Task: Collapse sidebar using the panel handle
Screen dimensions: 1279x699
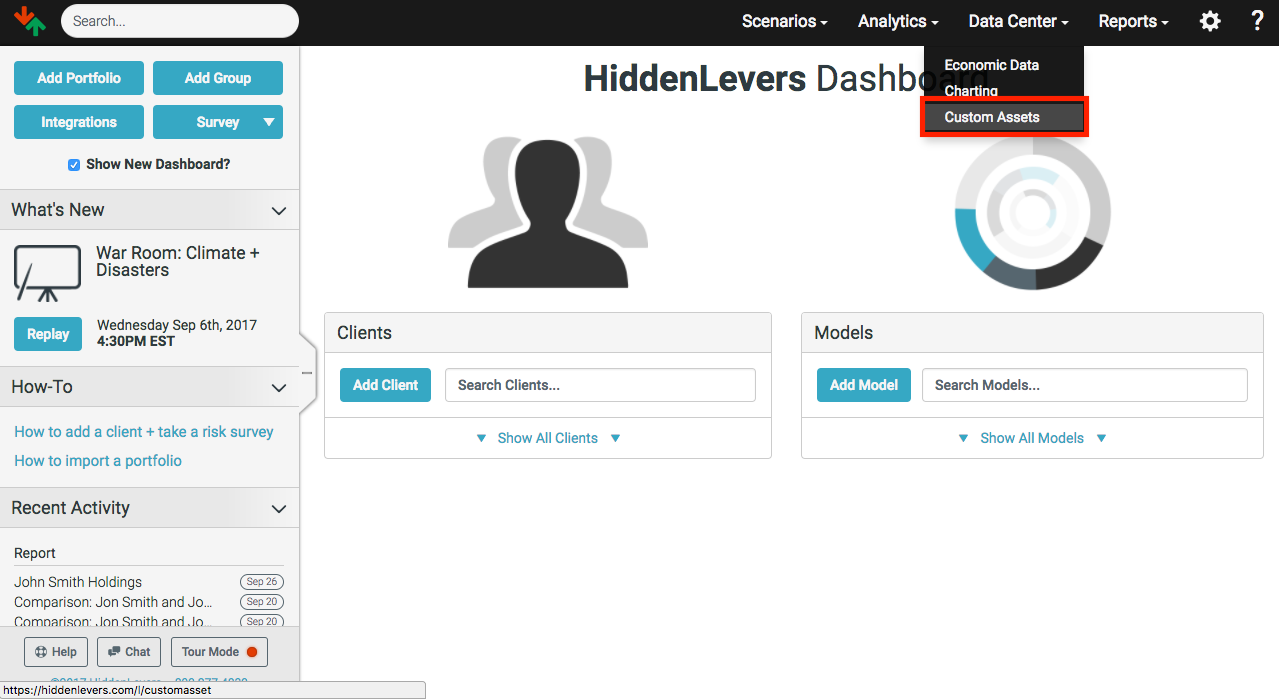Action: [x=307, y=373]
